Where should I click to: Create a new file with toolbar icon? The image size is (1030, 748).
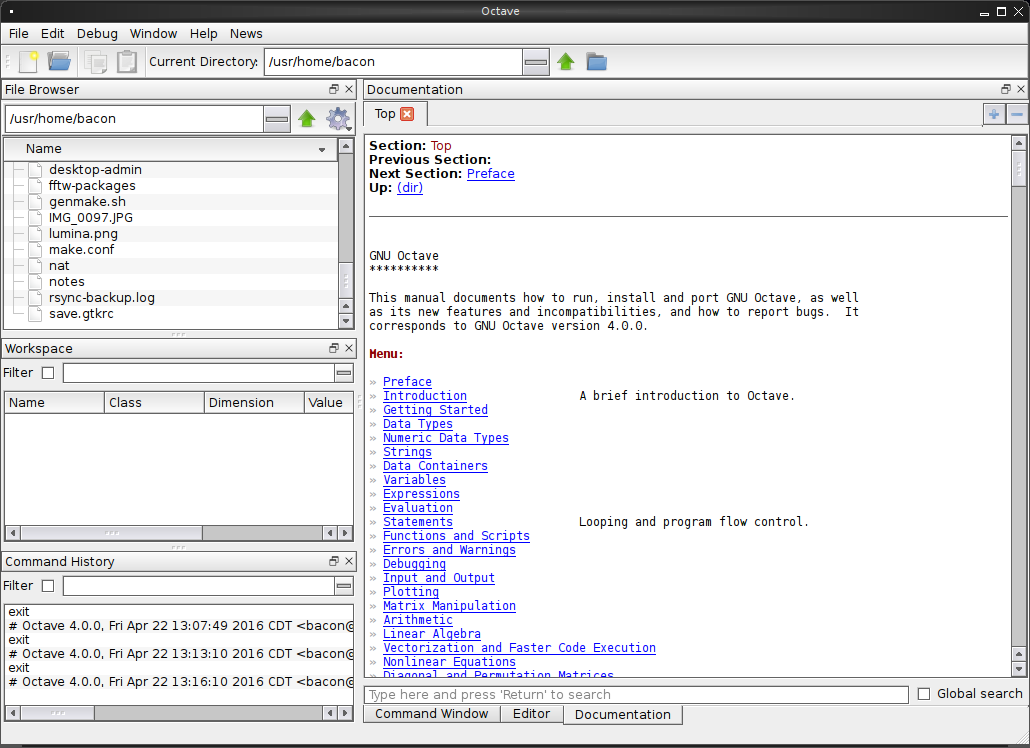(x=28, y=62)
